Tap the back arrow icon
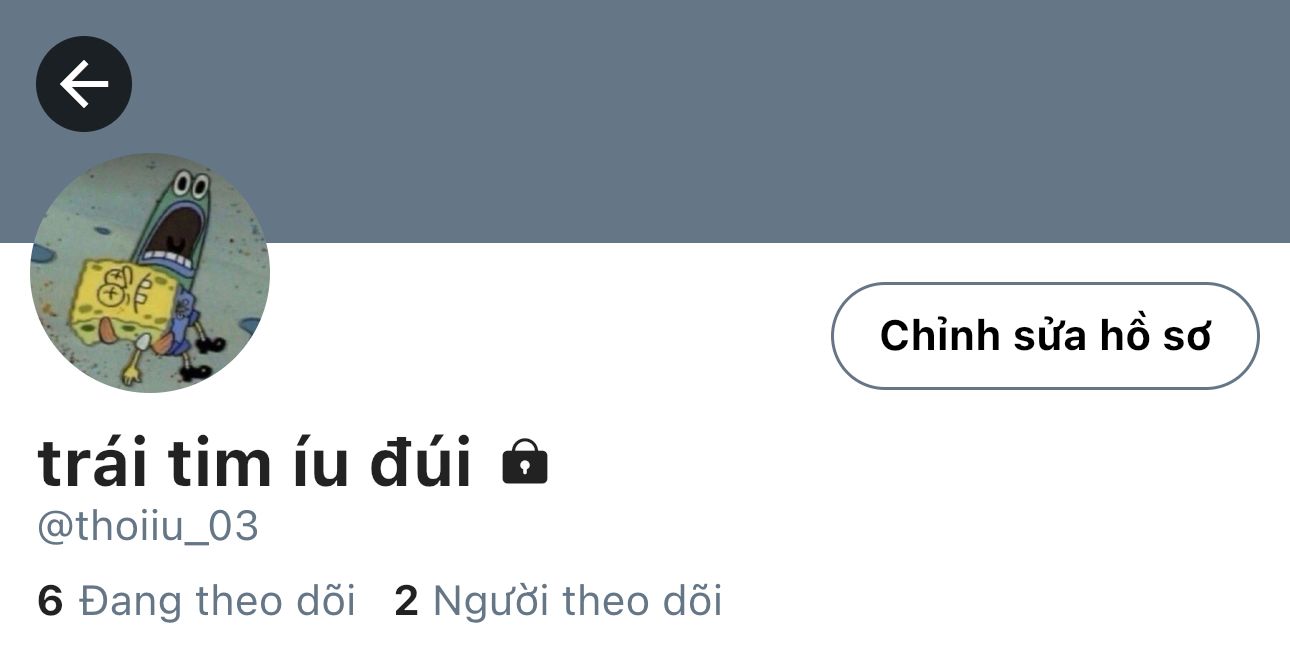Screen dimensions: 1290x659 coord(84,84)
